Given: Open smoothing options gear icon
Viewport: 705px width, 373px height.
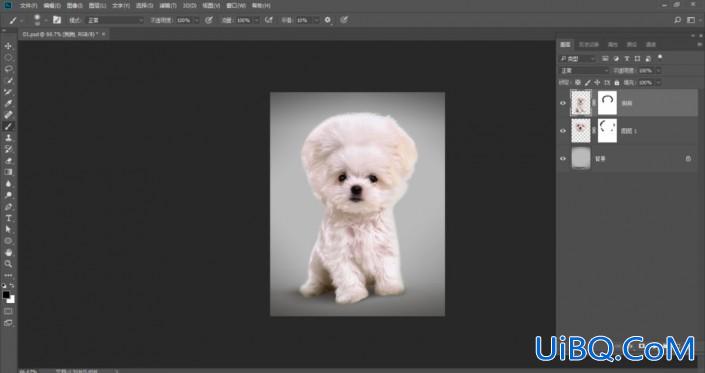Looking at the screenshot, I should 327,20.
